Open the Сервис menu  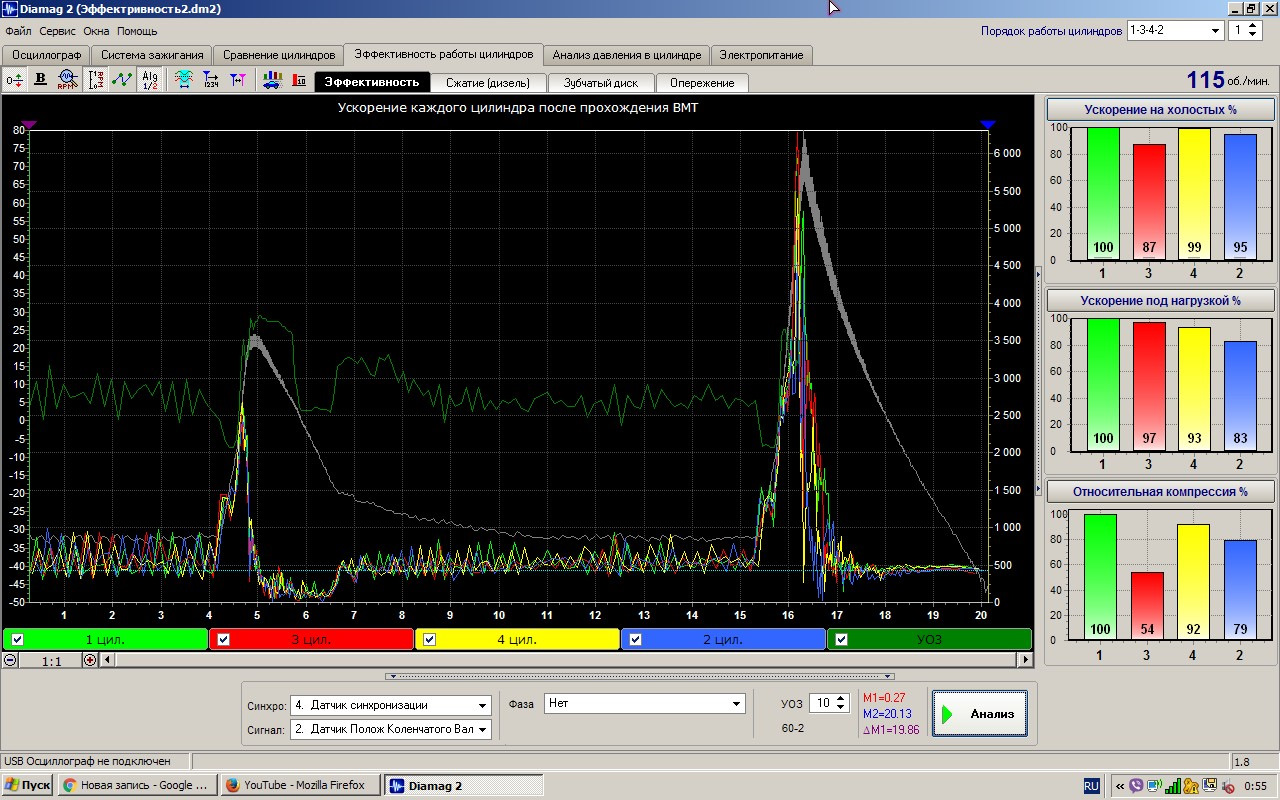[58, 31]
